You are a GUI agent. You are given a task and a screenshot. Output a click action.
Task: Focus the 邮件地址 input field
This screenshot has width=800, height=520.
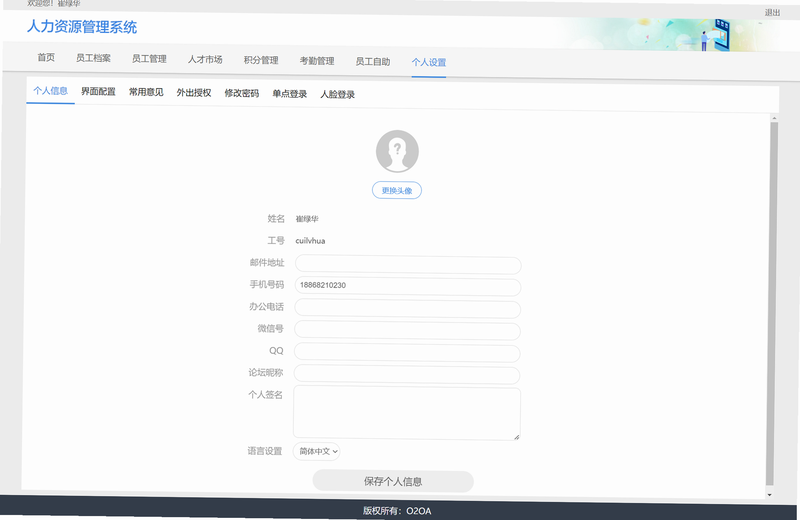pyautogui.click(x=408, y=264)
